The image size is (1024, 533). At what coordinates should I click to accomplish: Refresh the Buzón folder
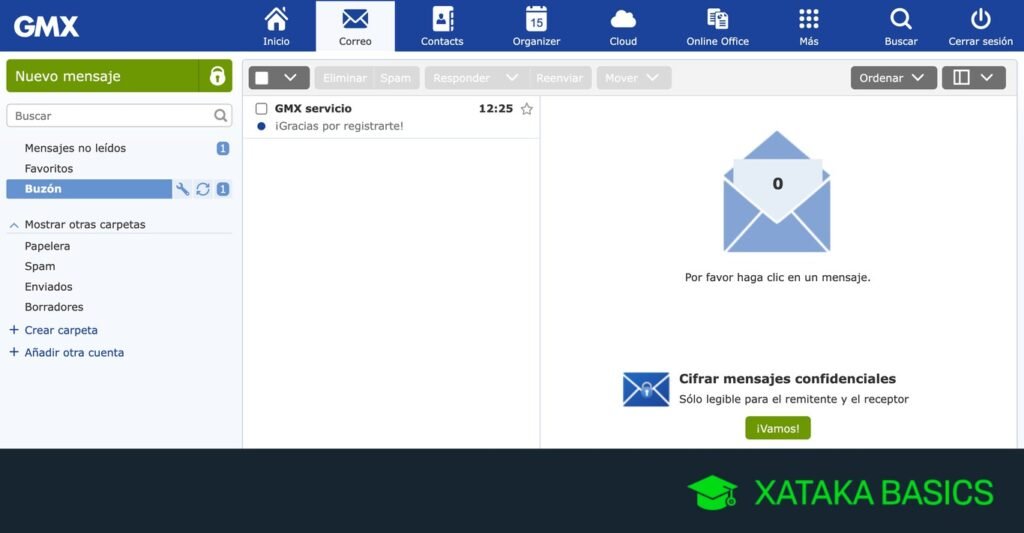click(x=203, y=189)
